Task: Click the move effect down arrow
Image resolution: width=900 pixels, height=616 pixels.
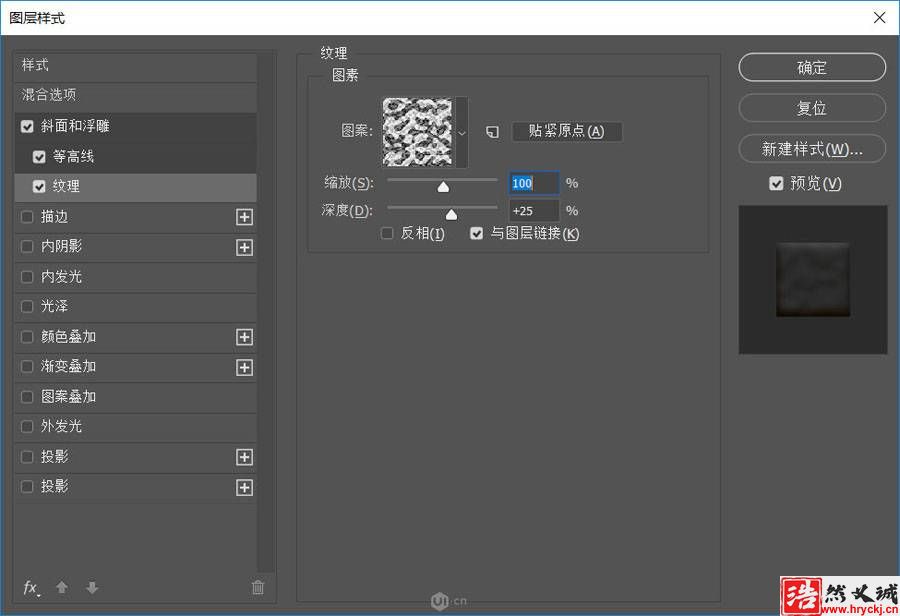Action: pyautogui.click(x=92, y=587)
